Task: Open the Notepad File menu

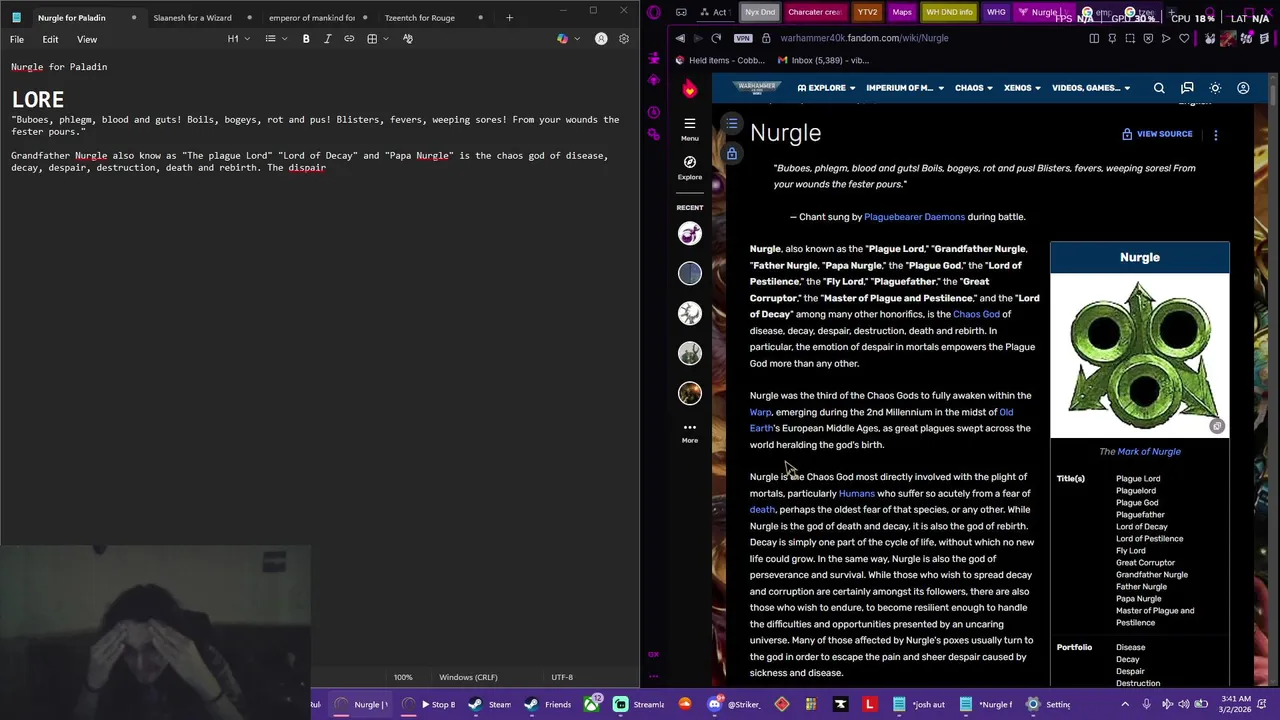Action: pos(17,39)
